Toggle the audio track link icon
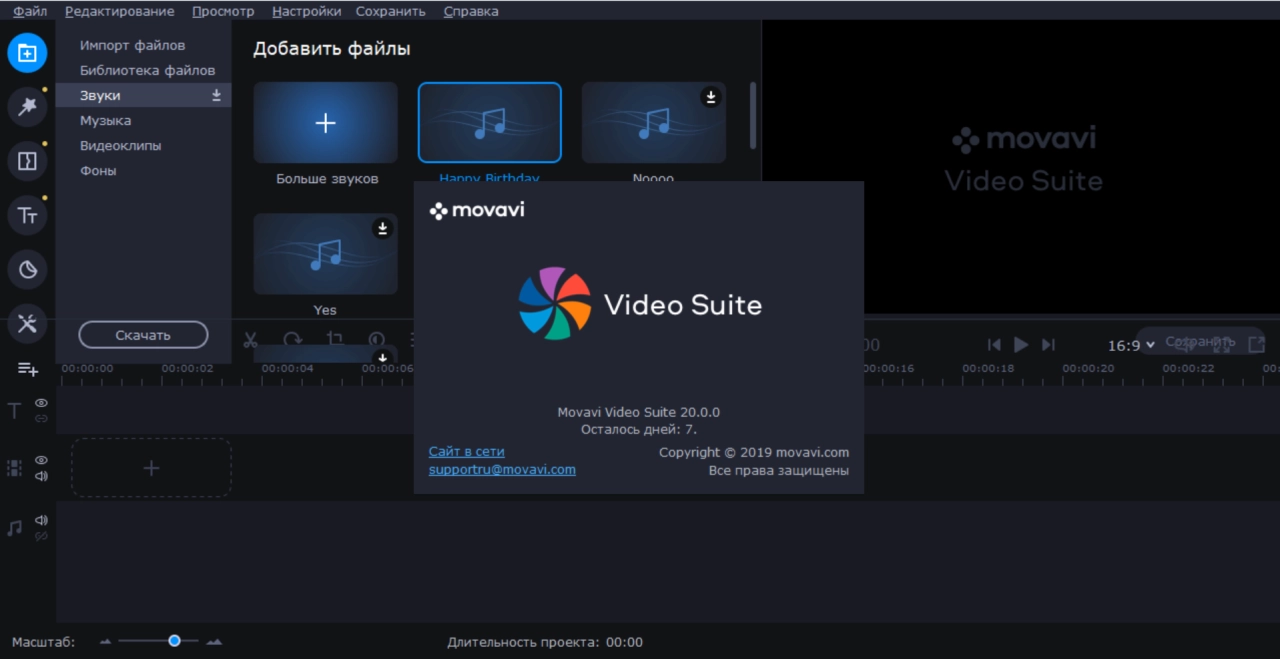Screen dimensions: 1280x659 (41, 536)
